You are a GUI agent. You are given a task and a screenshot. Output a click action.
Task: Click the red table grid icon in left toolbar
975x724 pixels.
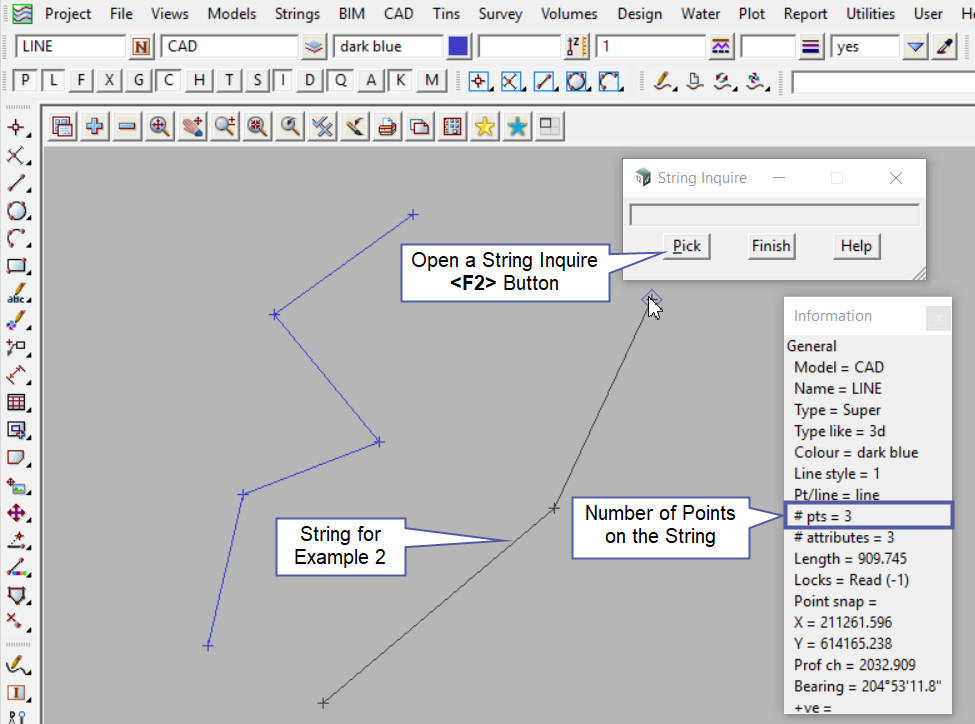16,402
